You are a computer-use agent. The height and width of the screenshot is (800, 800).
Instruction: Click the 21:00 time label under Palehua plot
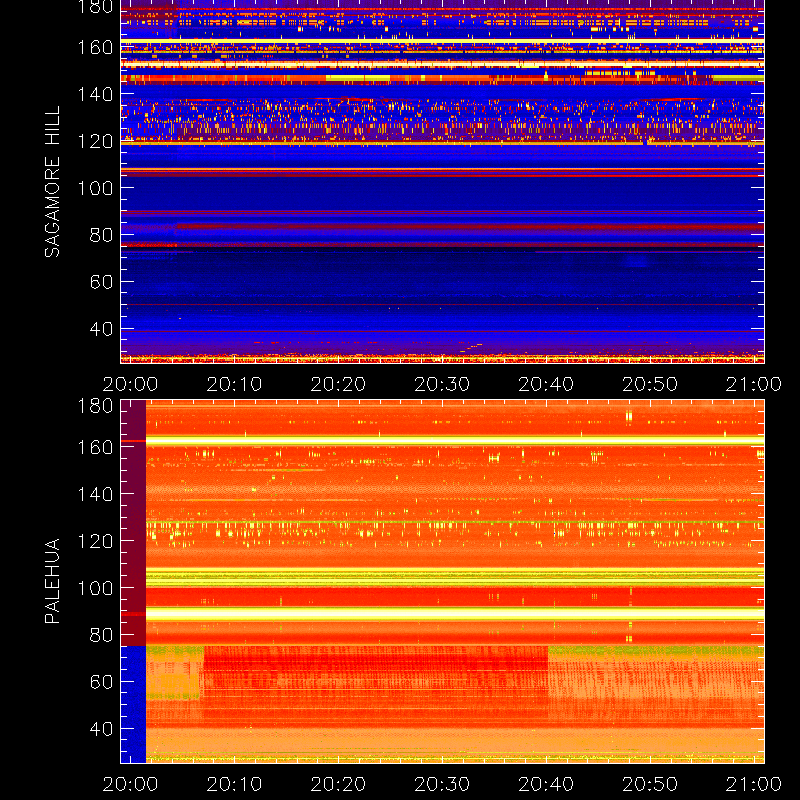coord(754,784)
